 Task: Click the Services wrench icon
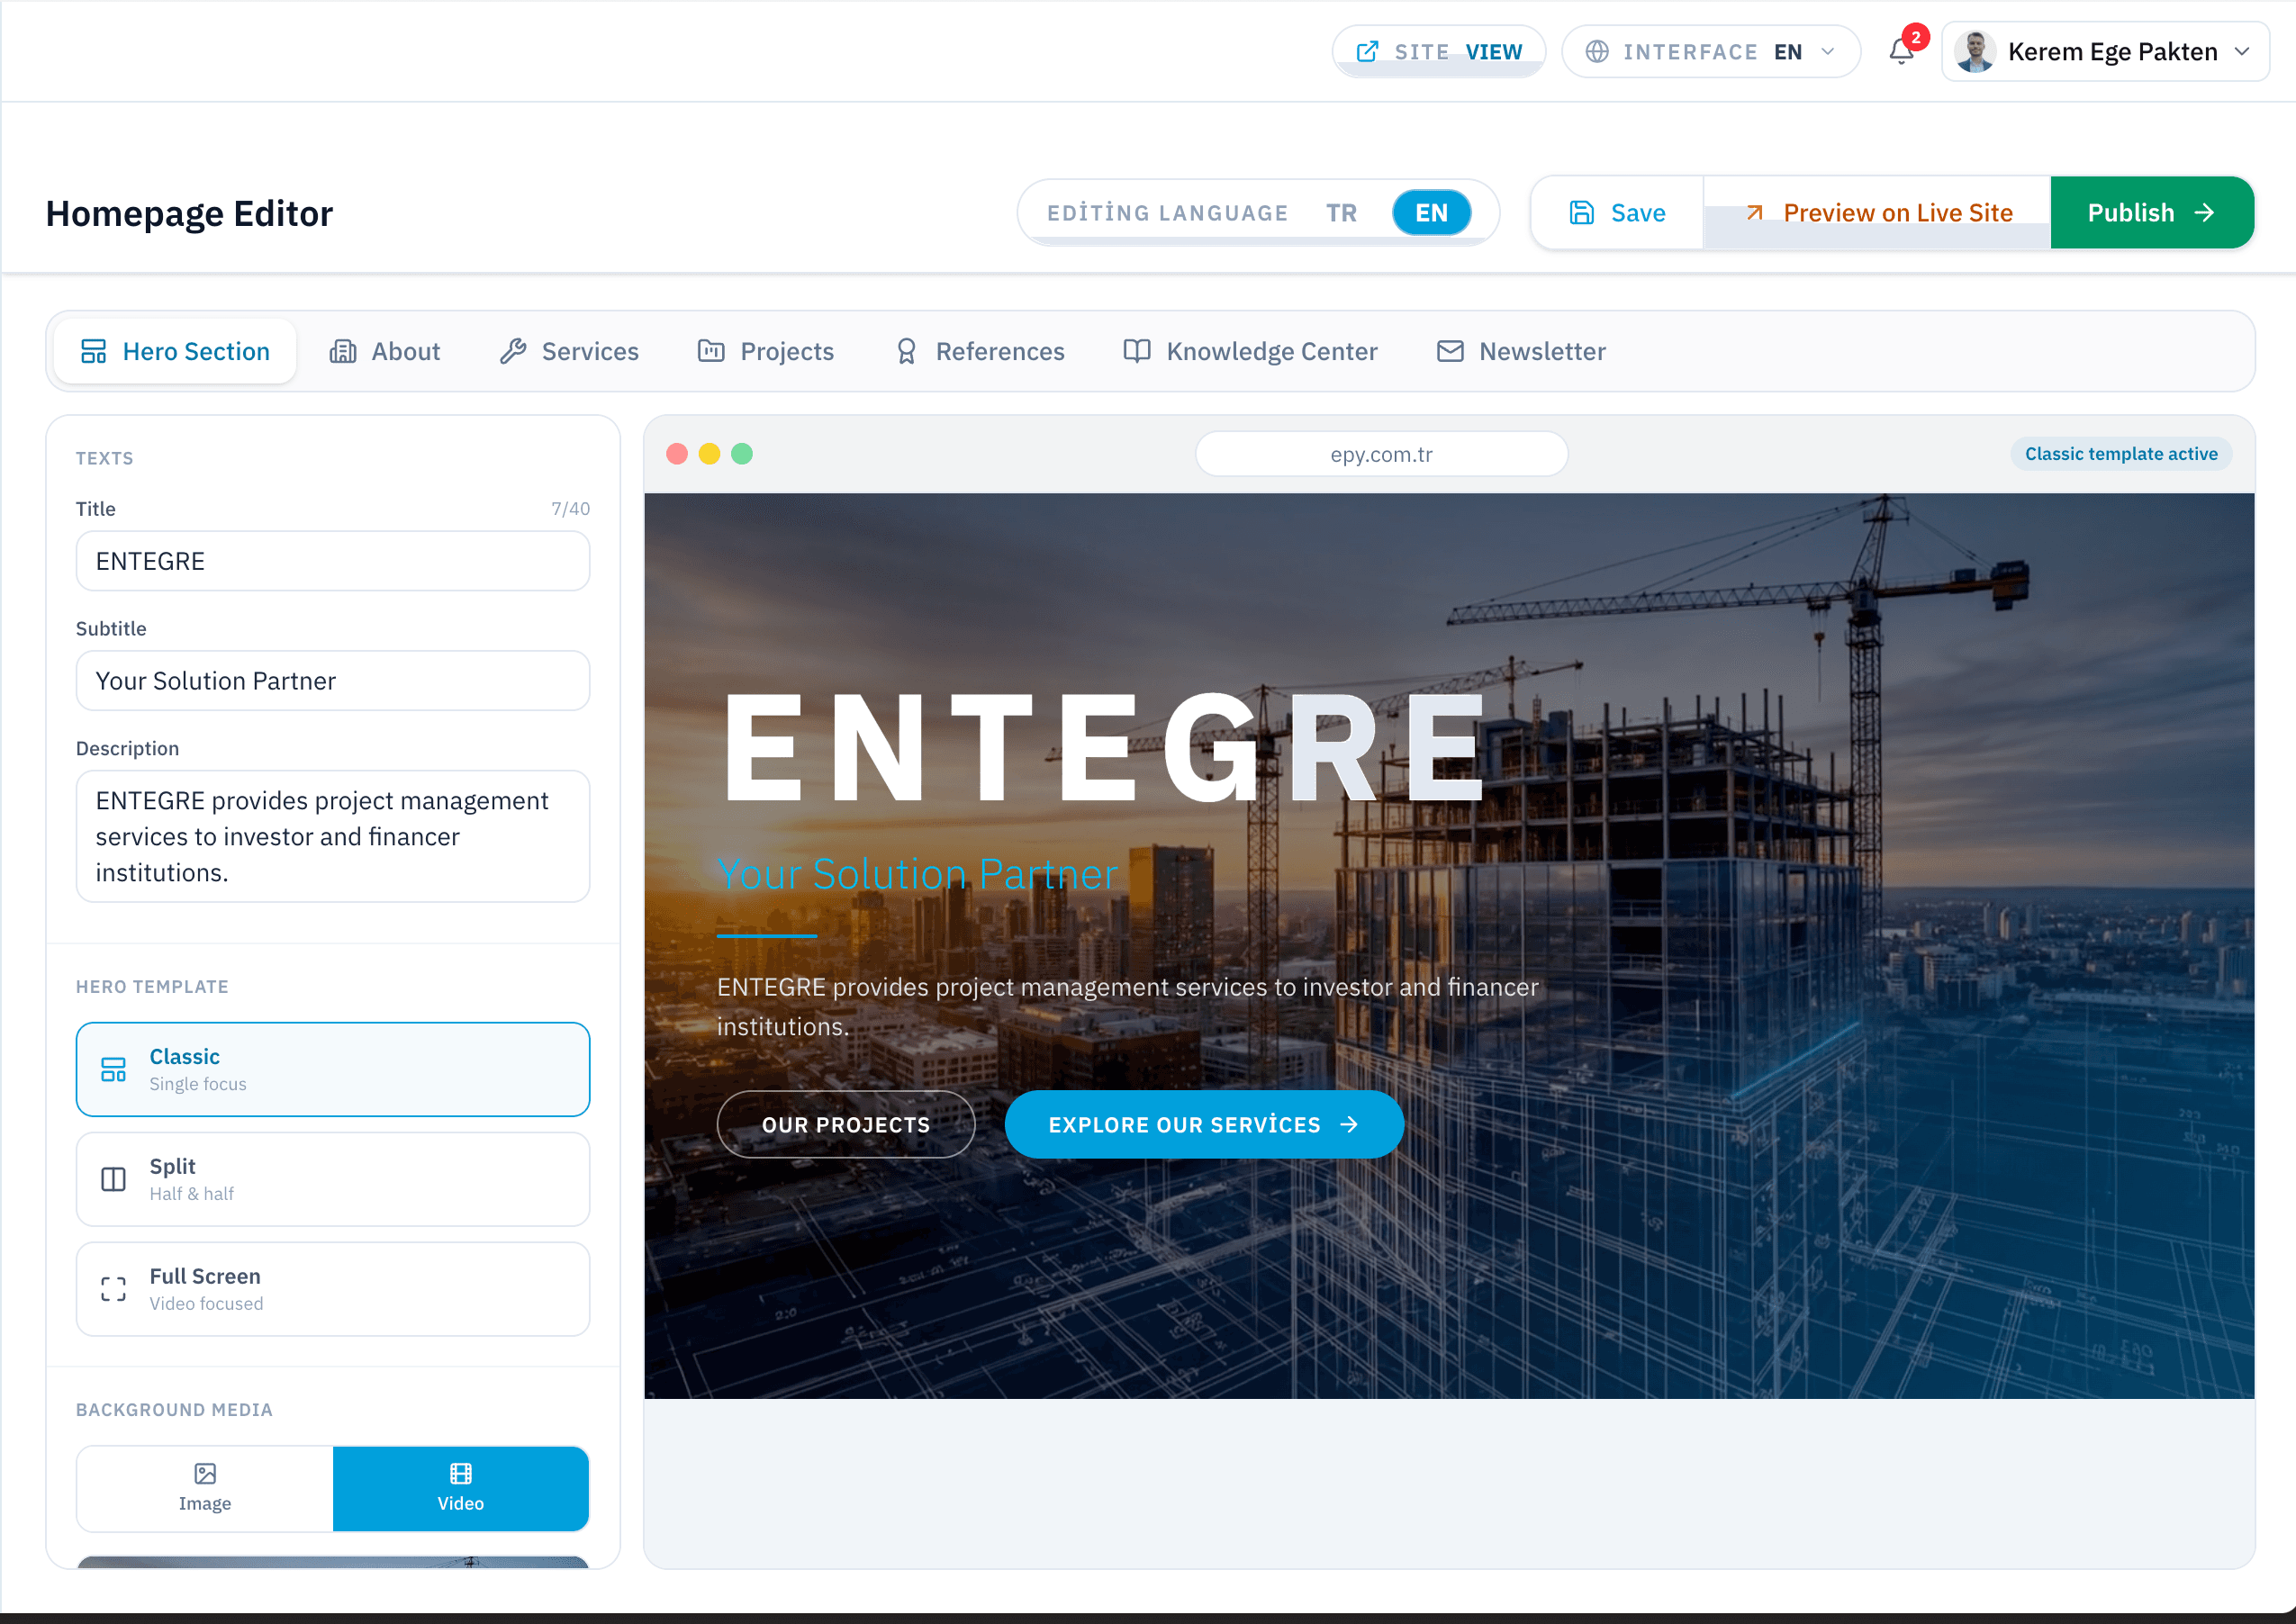coord(513,351)
